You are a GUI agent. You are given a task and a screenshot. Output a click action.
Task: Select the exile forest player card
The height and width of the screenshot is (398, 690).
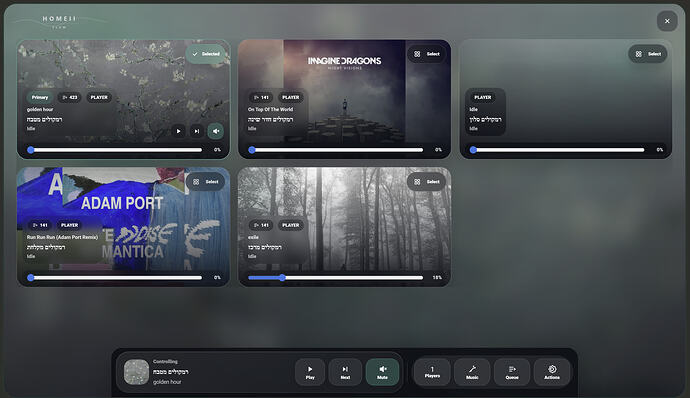(427, 182)
